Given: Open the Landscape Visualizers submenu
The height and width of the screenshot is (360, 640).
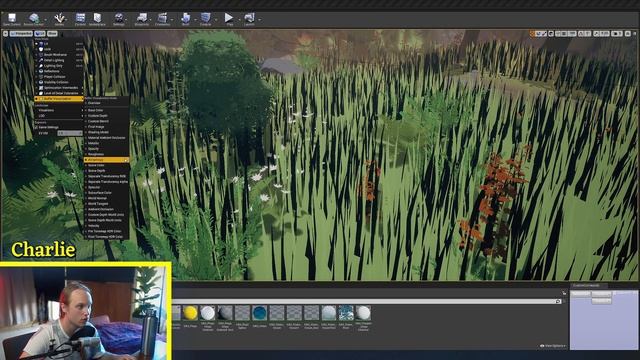Looking at the screenshot, I should pos(59,110).
